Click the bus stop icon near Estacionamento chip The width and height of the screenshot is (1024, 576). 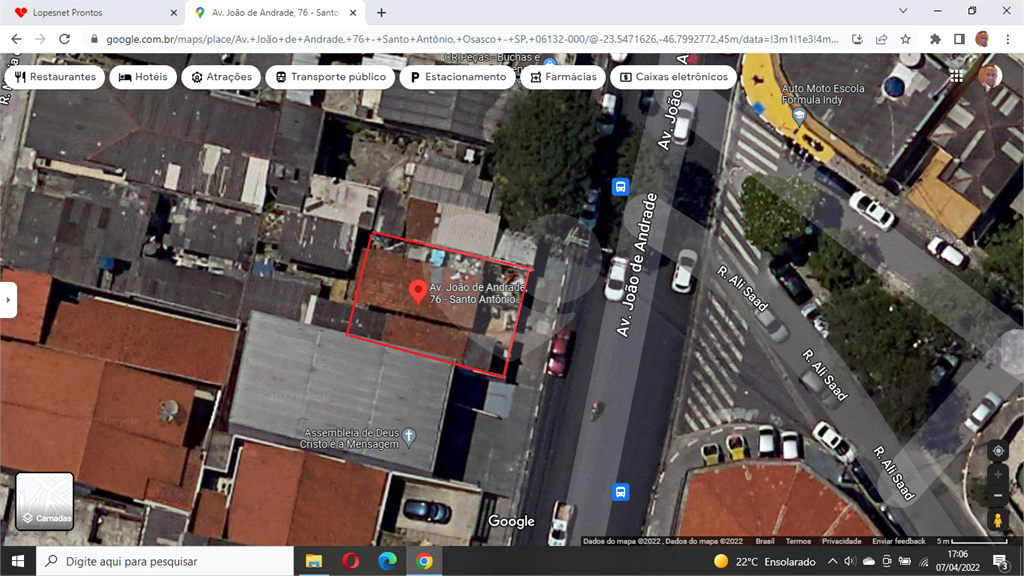click(620, 187)
